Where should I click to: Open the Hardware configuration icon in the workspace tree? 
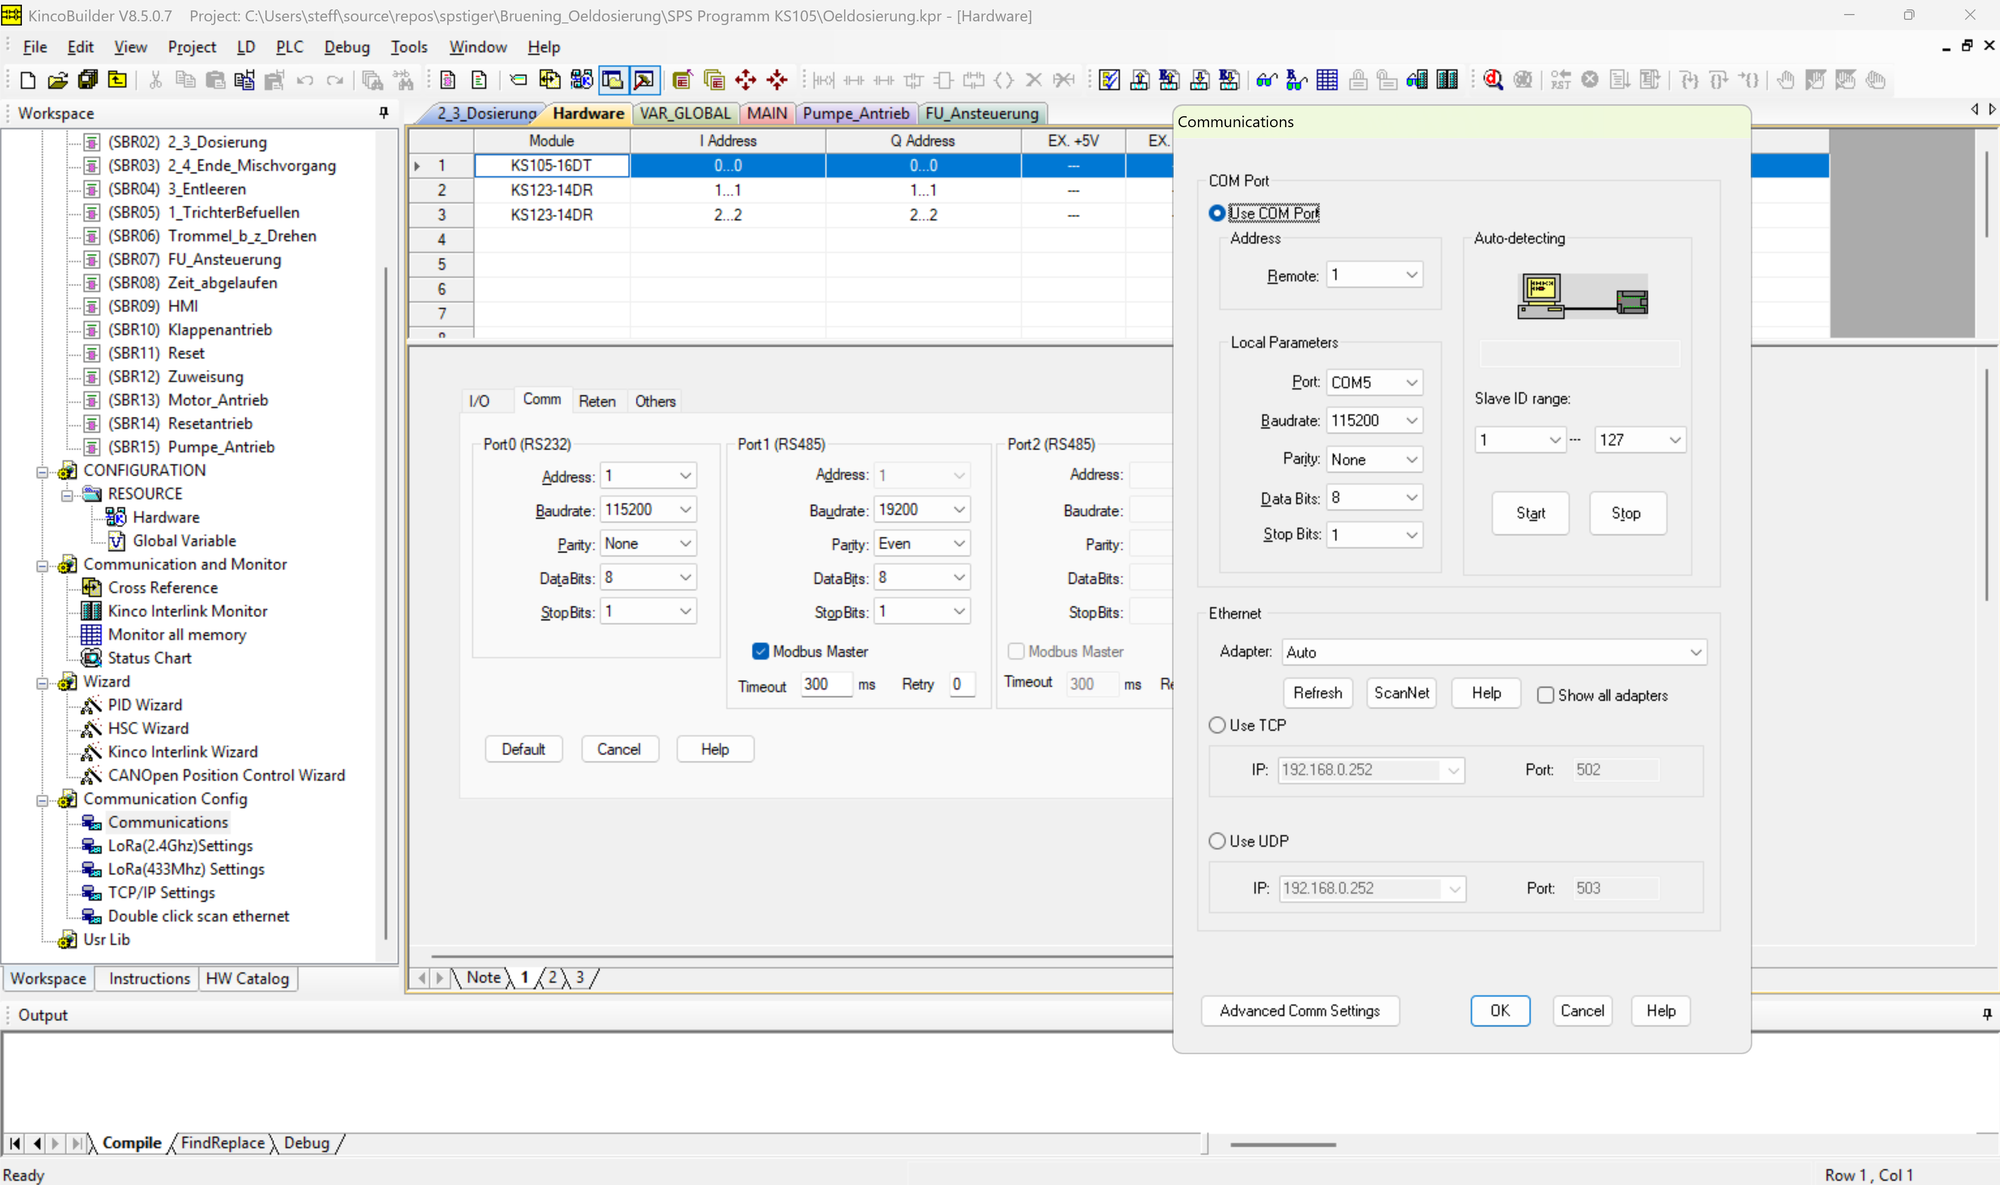coord(117,517)
